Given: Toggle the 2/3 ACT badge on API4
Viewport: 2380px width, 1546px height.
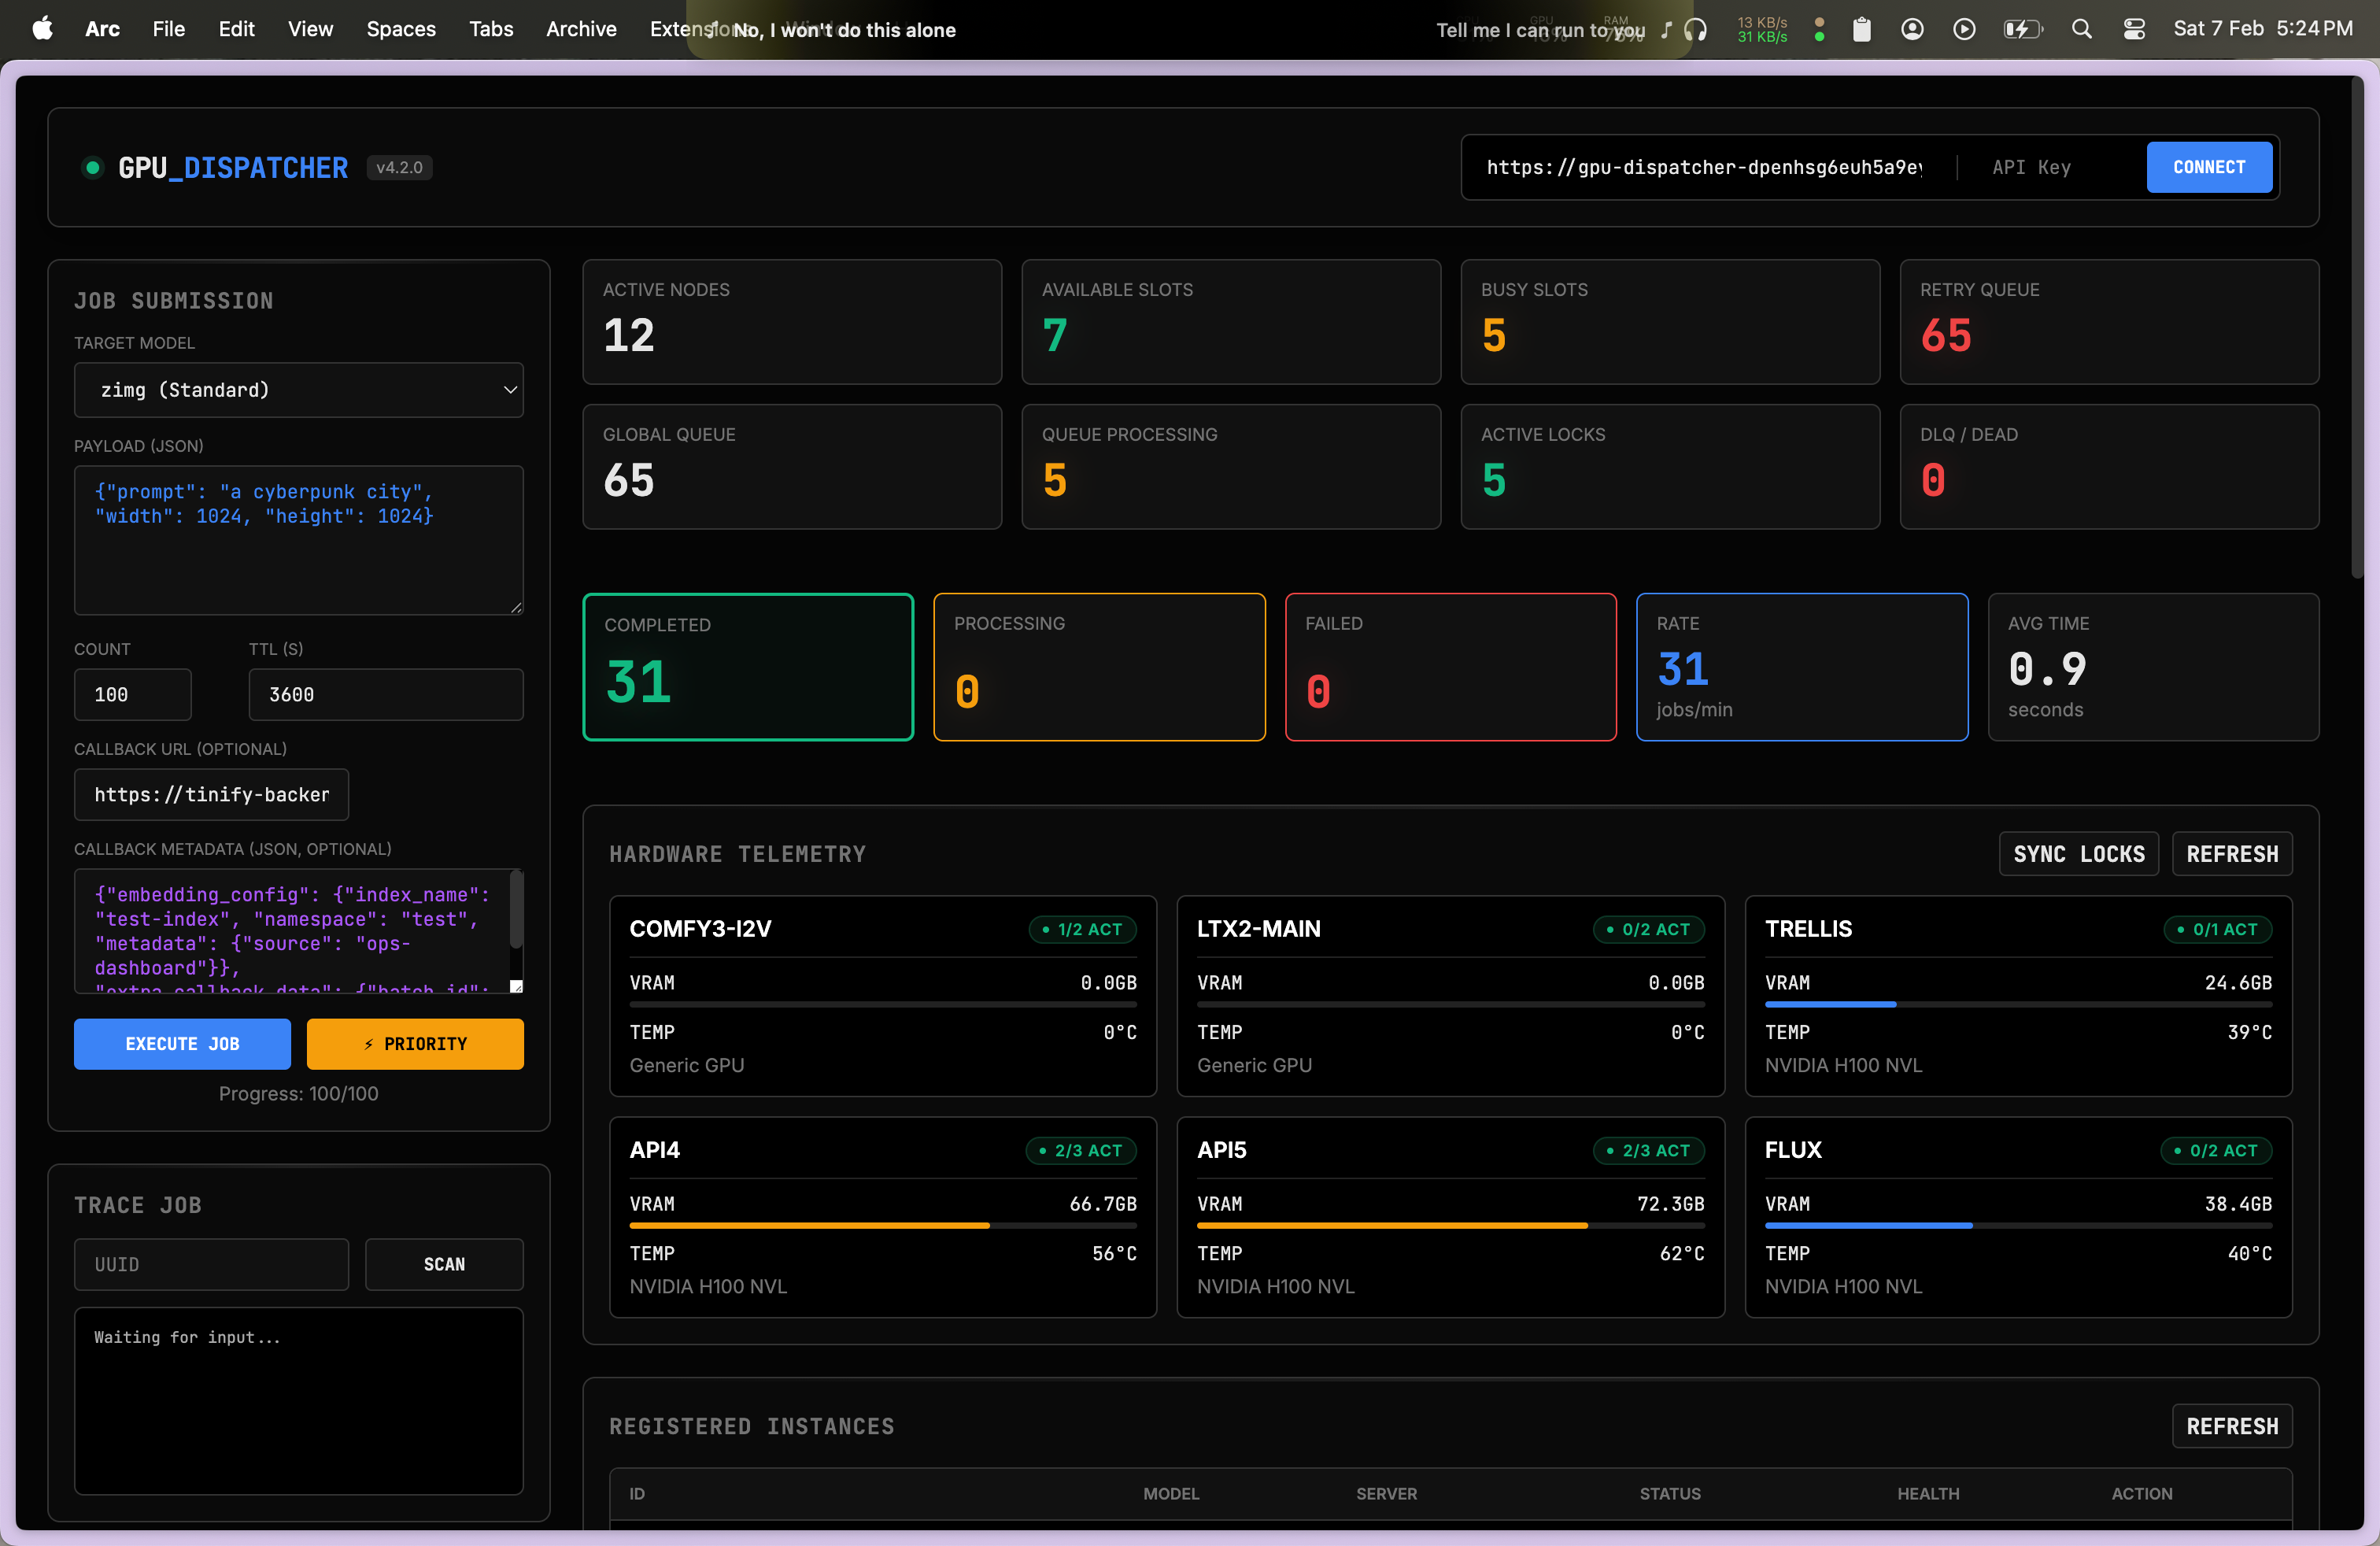Looking at the screenshot, I should click(1080, 1150).
